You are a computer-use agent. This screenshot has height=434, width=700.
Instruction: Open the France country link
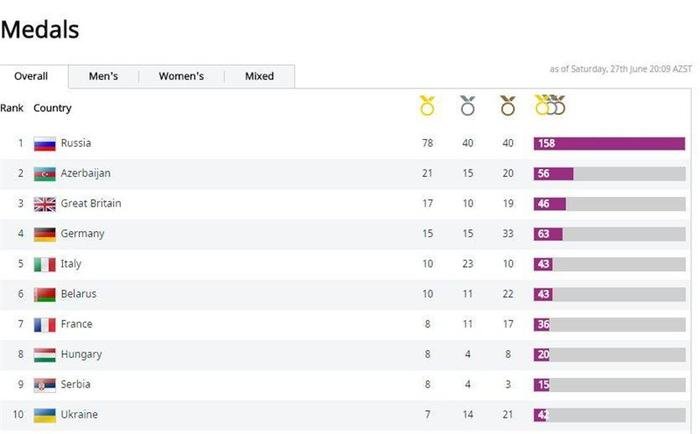76,324
